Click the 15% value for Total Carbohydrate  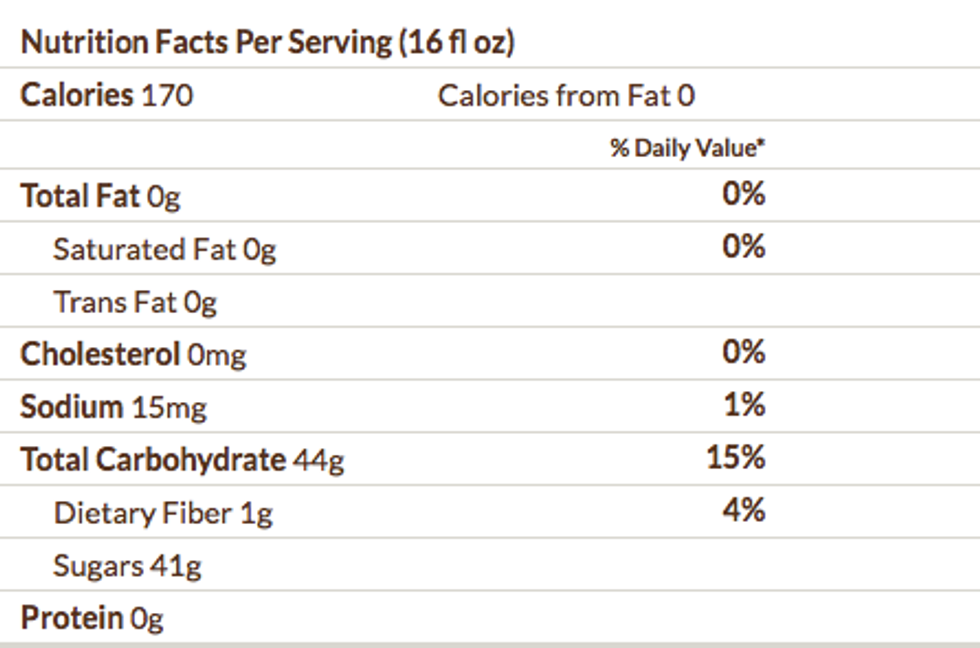[736, 458]
